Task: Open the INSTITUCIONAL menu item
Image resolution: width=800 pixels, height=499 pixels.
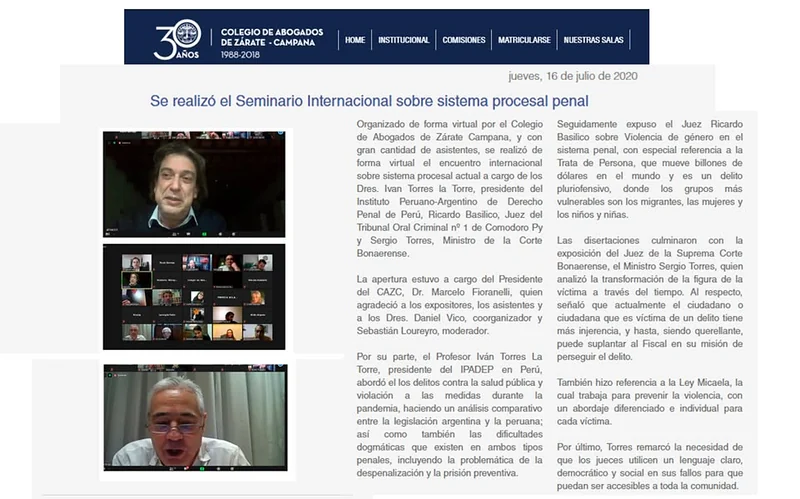Action: (x=404, y=40)
